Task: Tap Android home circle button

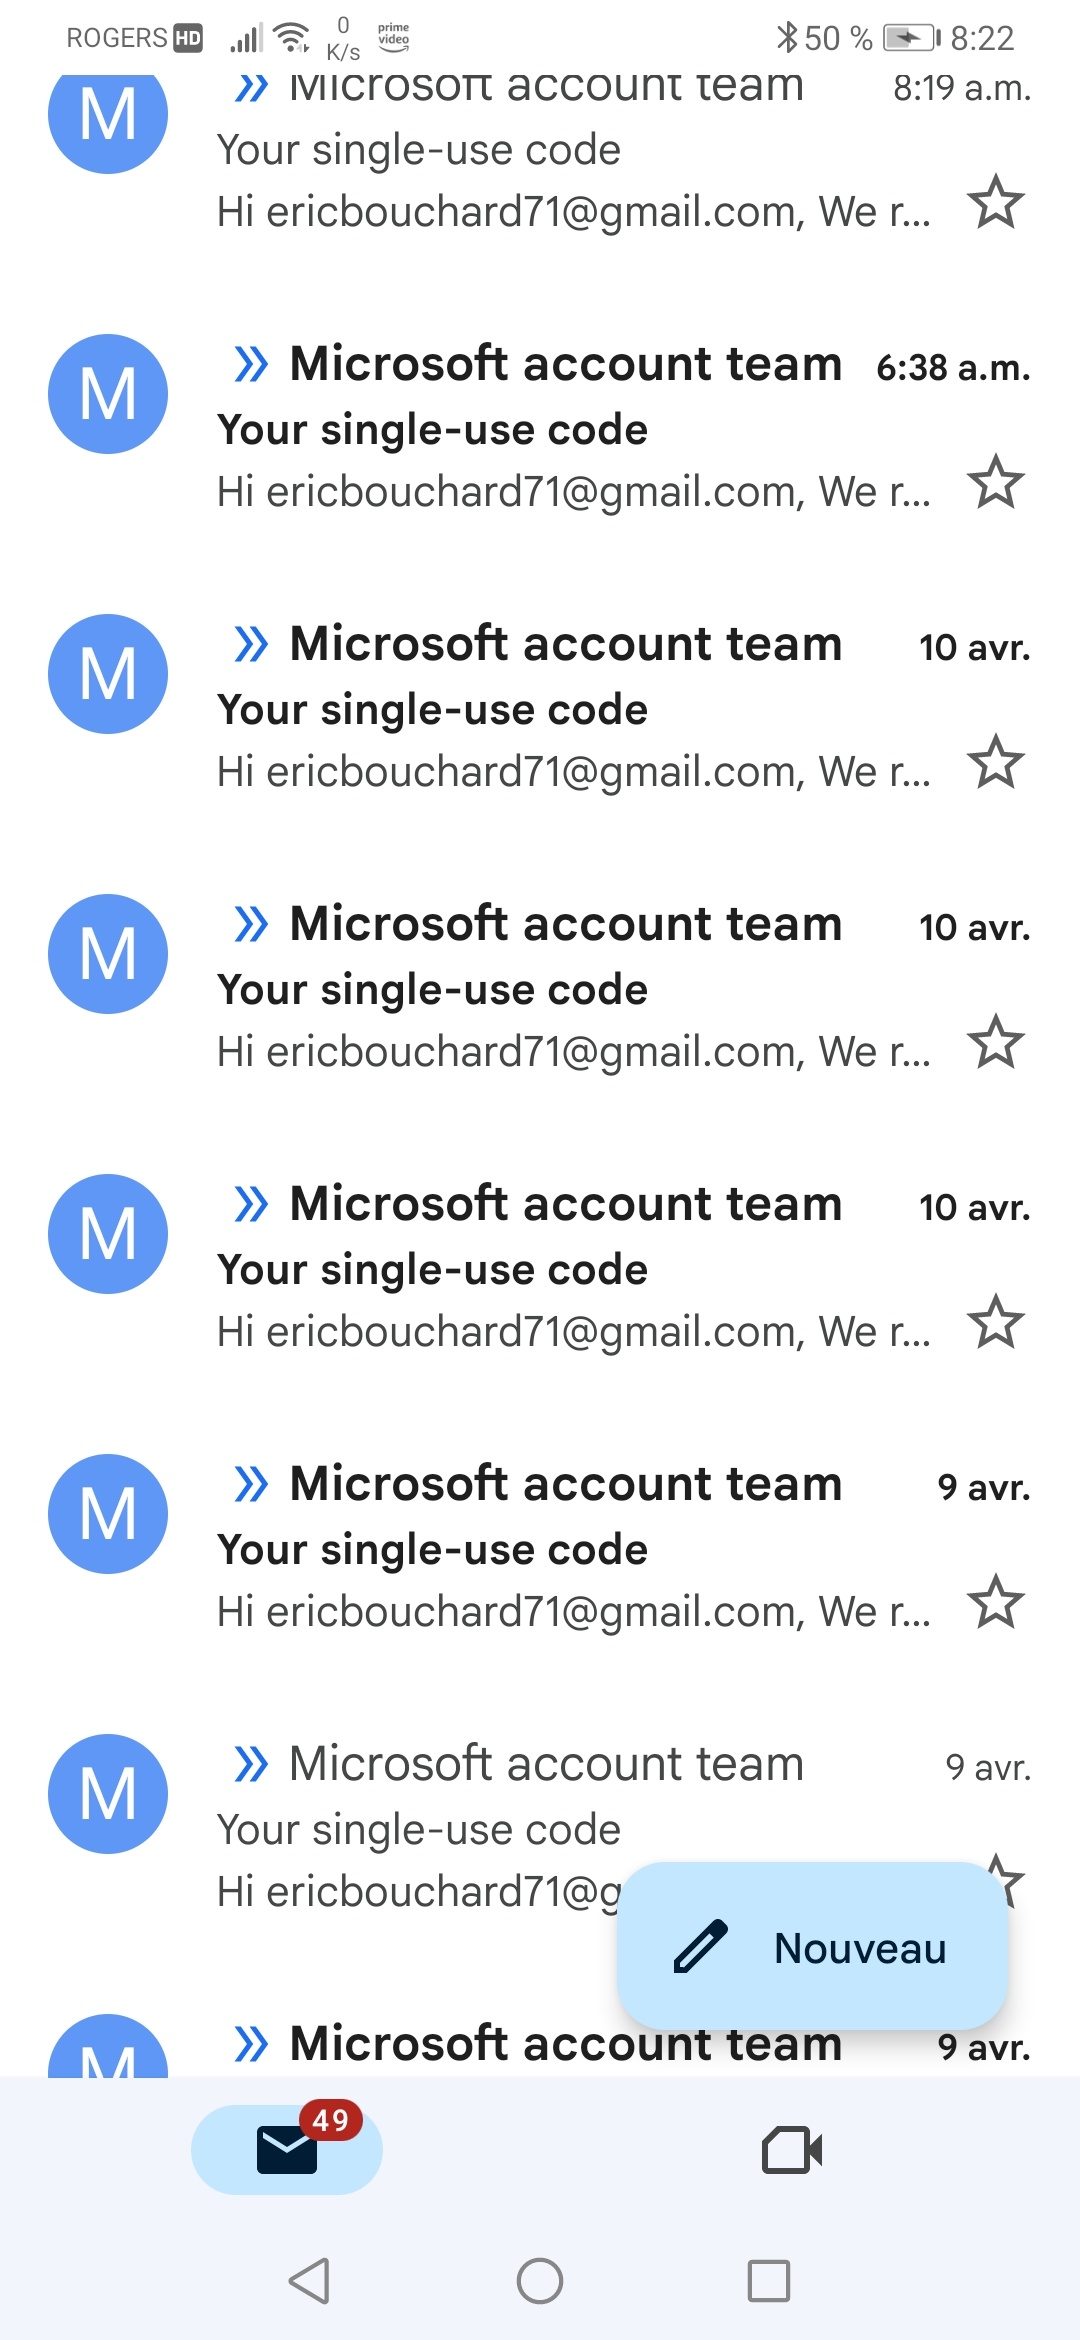Action: 540,2281
